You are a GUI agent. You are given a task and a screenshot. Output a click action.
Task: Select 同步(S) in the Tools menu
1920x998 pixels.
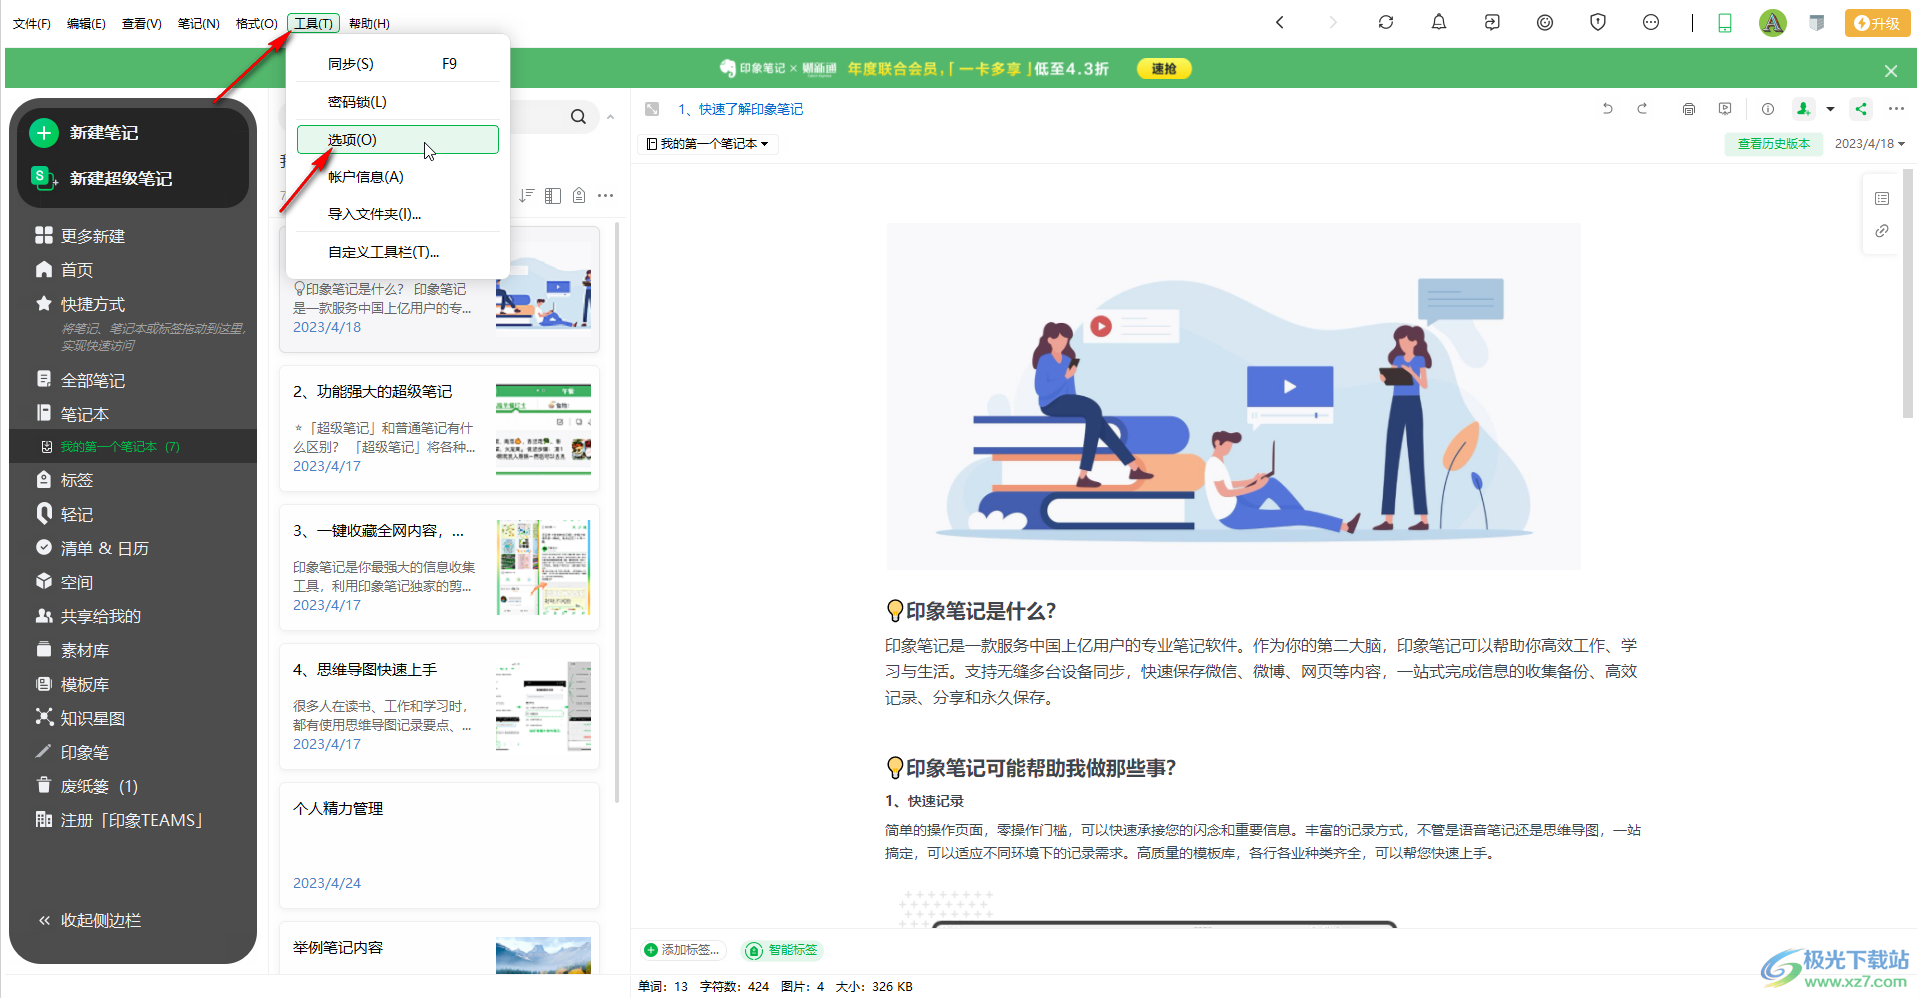tap(398, 64)
